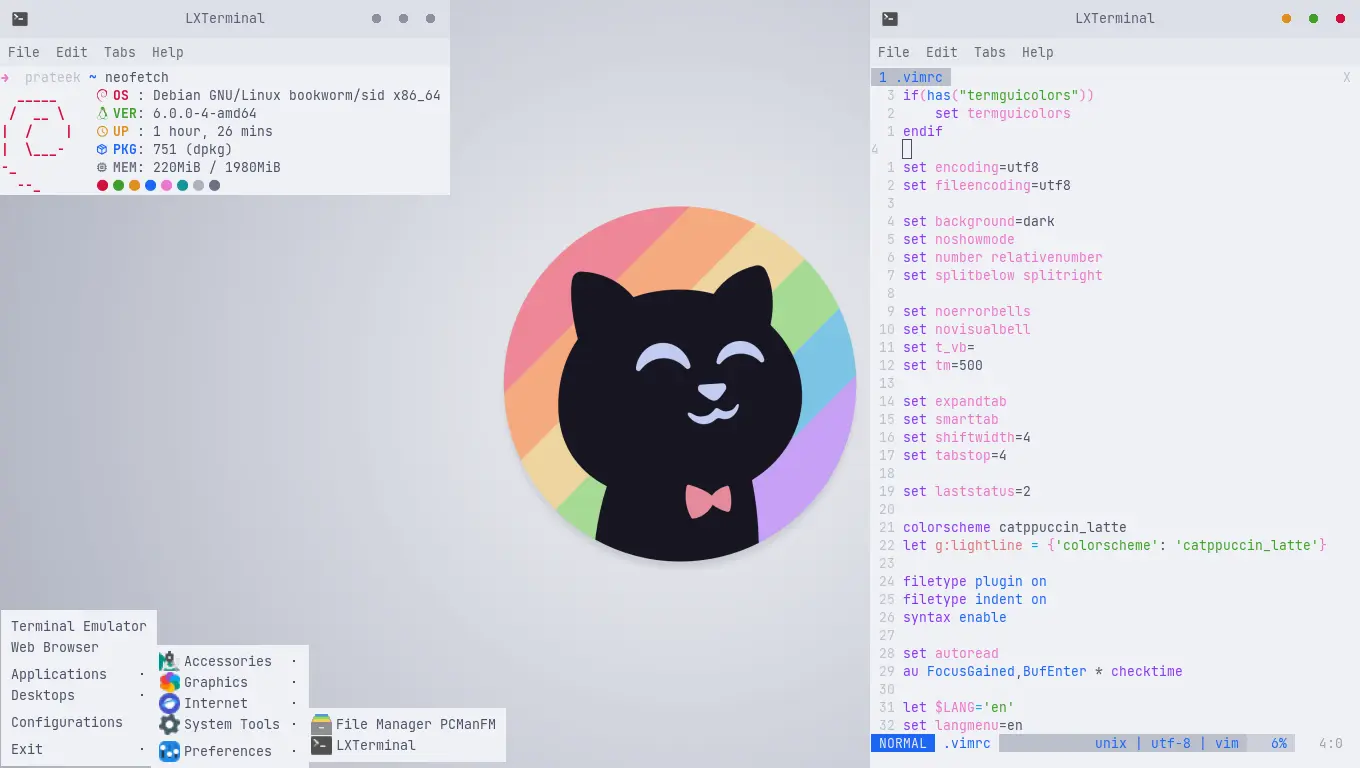Open Help menu in left LXTerminal
Viewport: 1360px width, 768px height.
(x=168, y=52)
